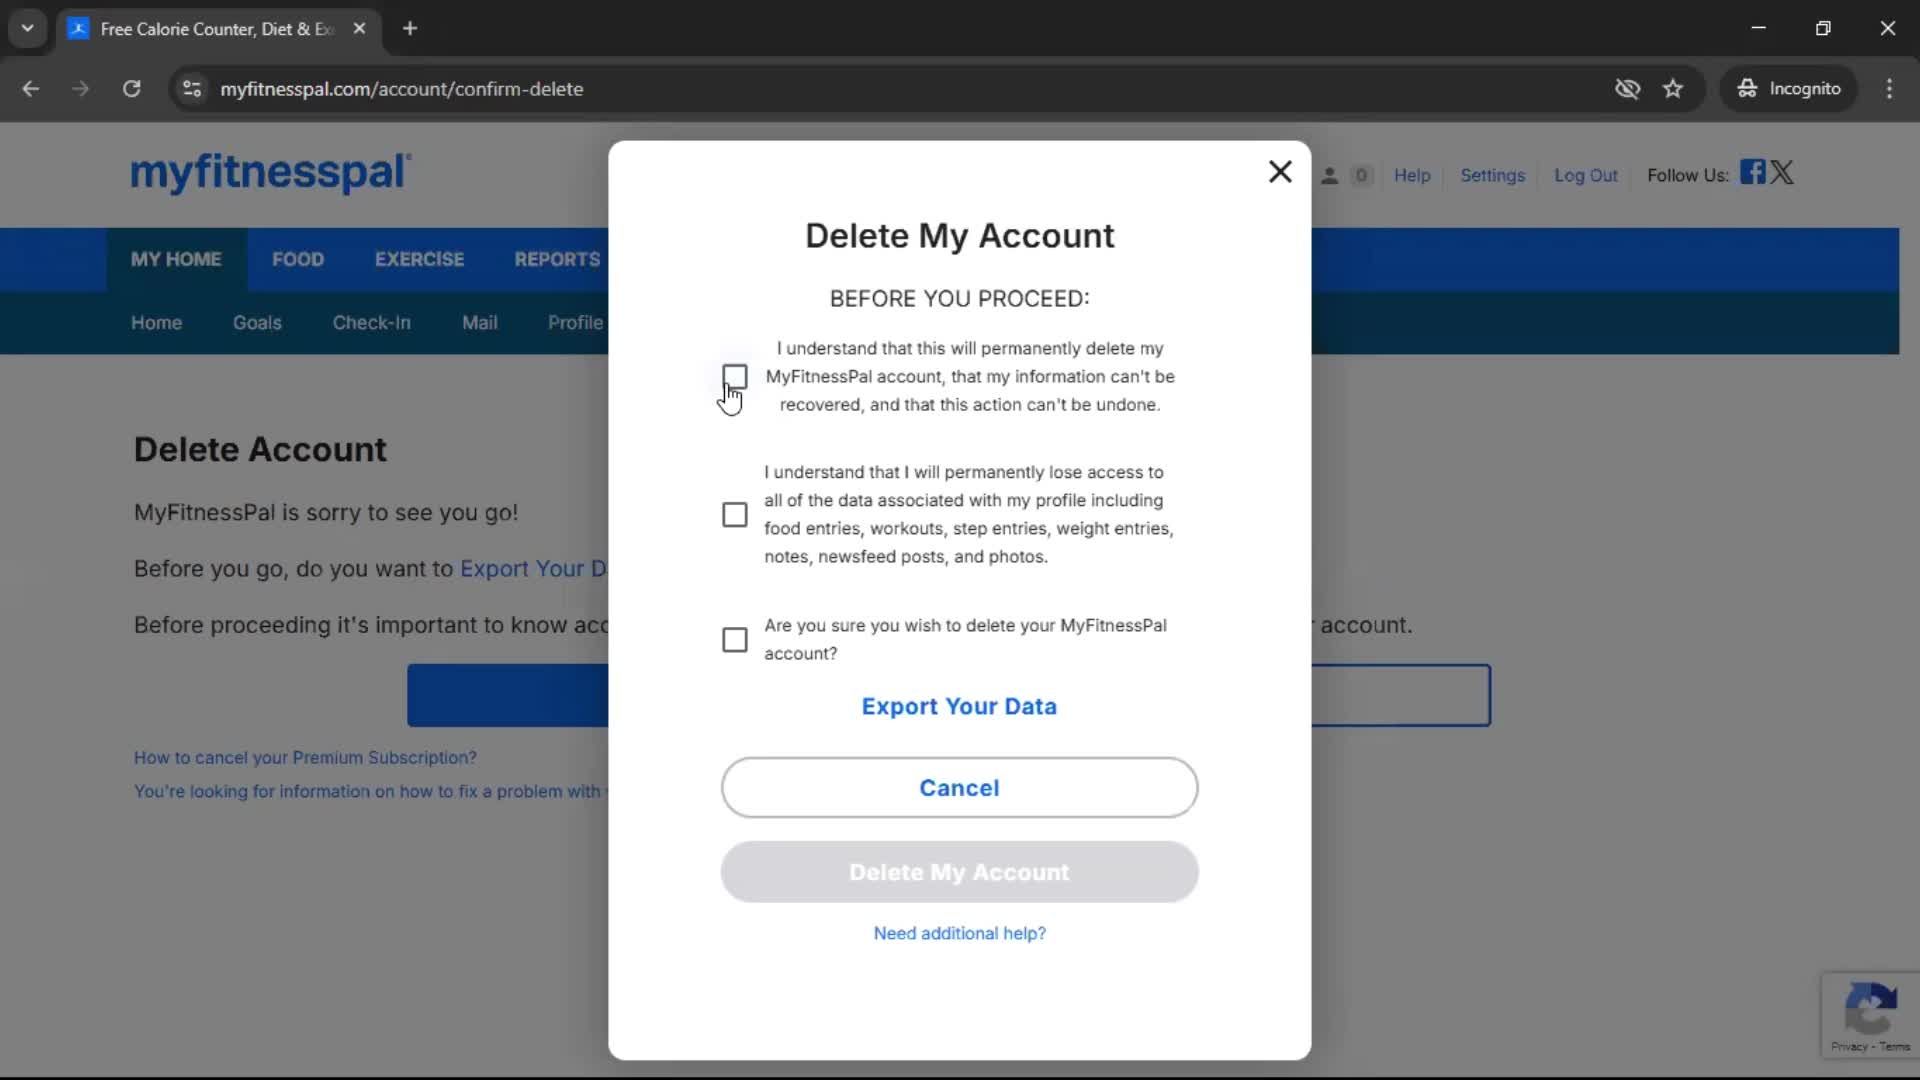Image resolution: width=1920 pixels, height=1080 pixels.
Task: Close the Free Calorie Counter tab
Action: pos(359,28)
